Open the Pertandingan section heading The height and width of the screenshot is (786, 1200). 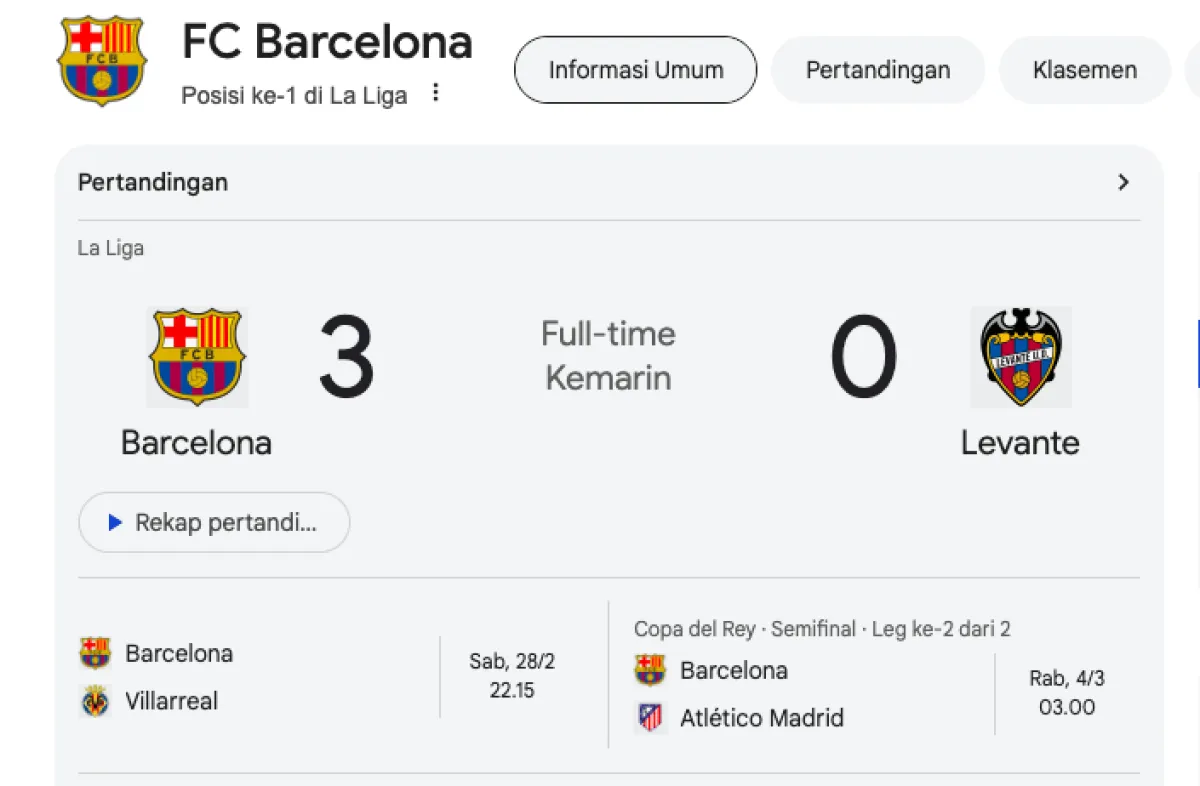tap(153, 182)
